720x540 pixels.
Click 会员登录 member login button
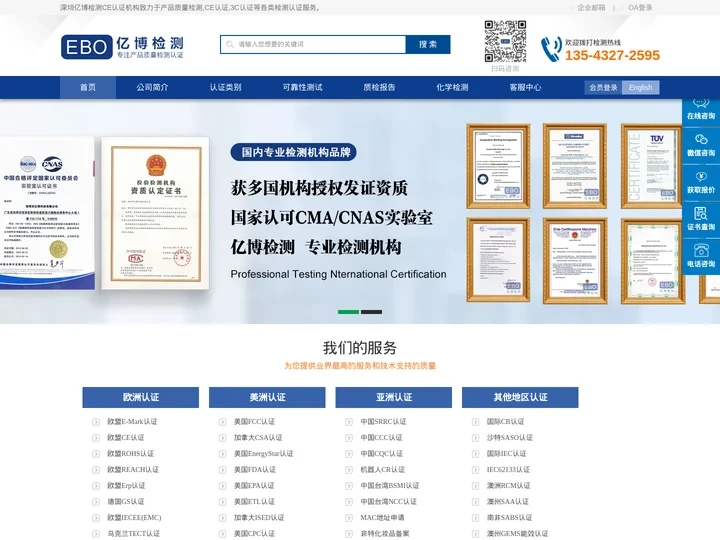click(x=603, y=87)
